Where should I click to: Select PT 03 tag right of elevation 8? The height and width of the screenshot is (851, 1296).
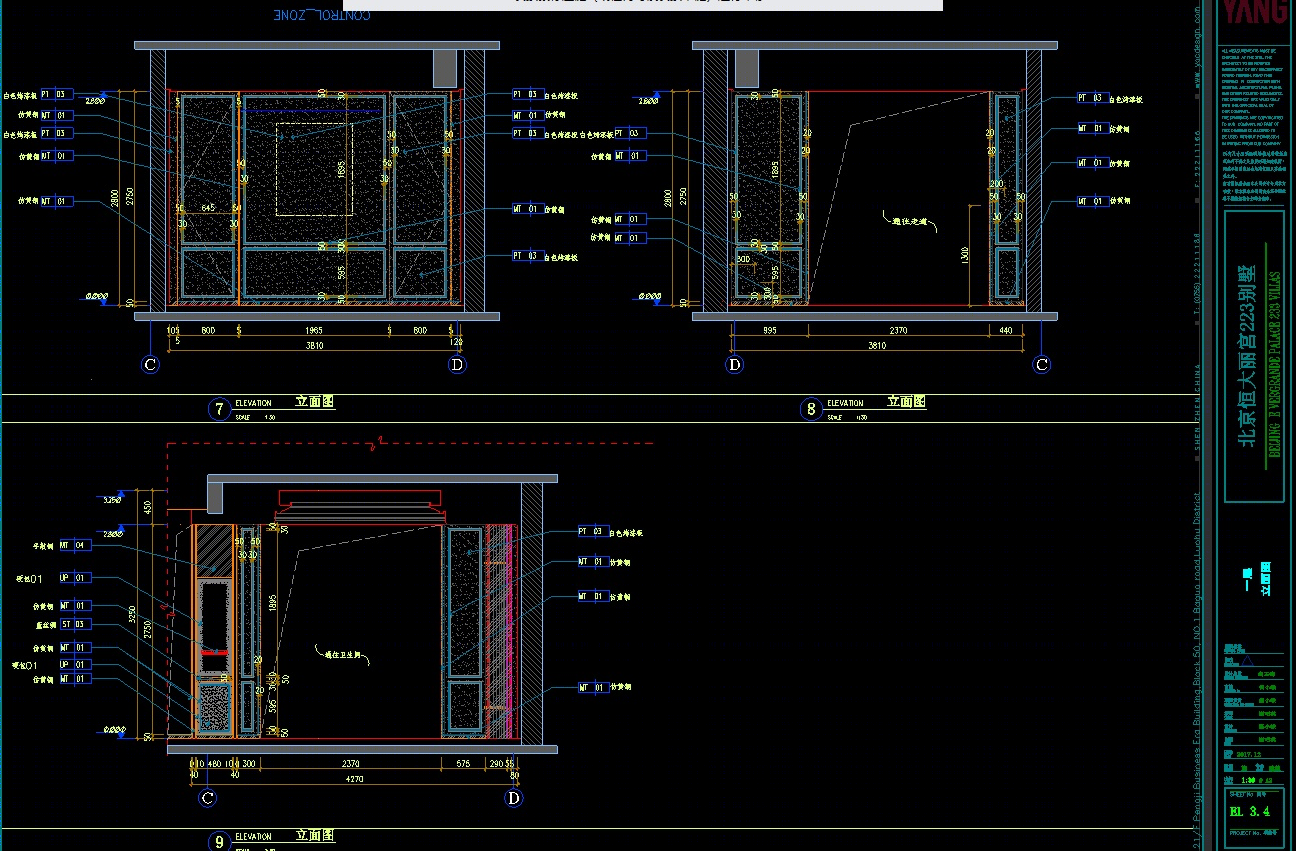(1093, 98)
